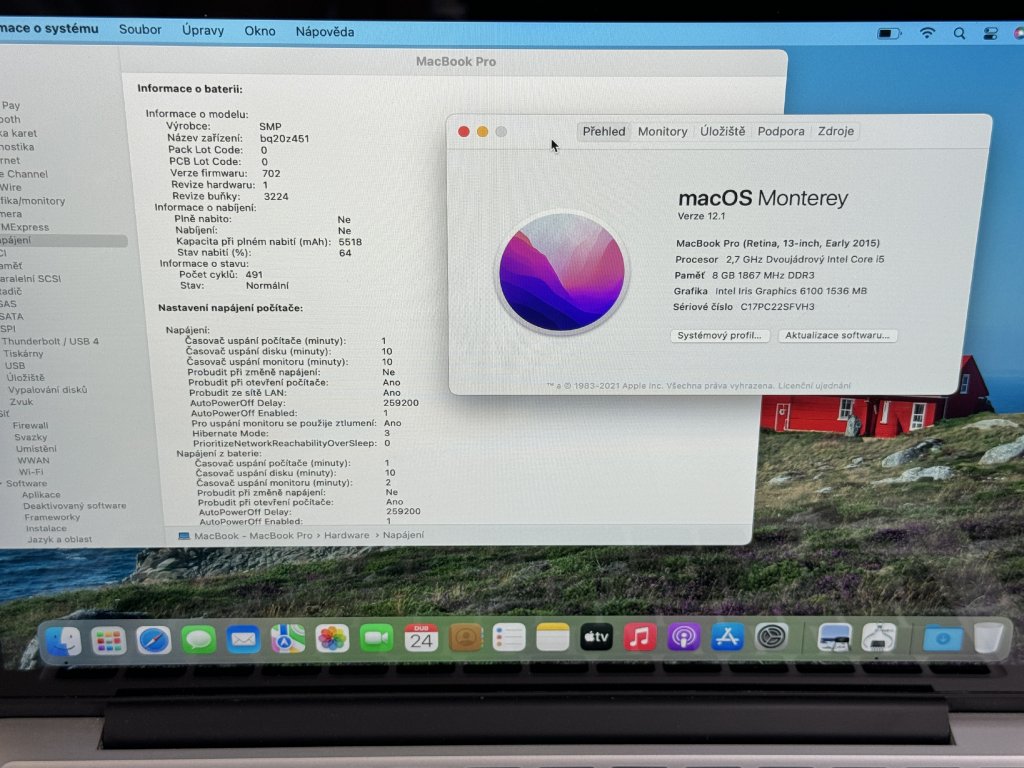Open Reminders app in the Dock
This screenshot has width=1024, height=768.
point(509,637)
